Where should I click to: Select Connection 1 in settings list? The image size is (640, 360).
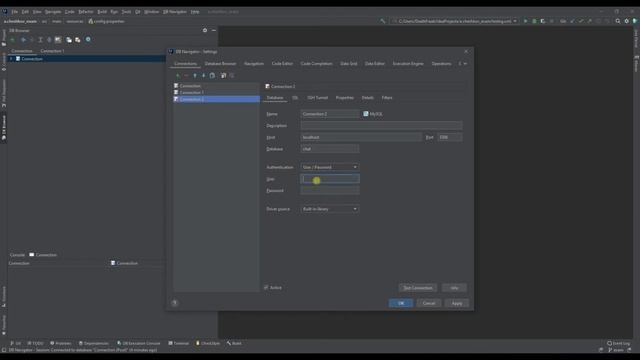tap(216, 92)
